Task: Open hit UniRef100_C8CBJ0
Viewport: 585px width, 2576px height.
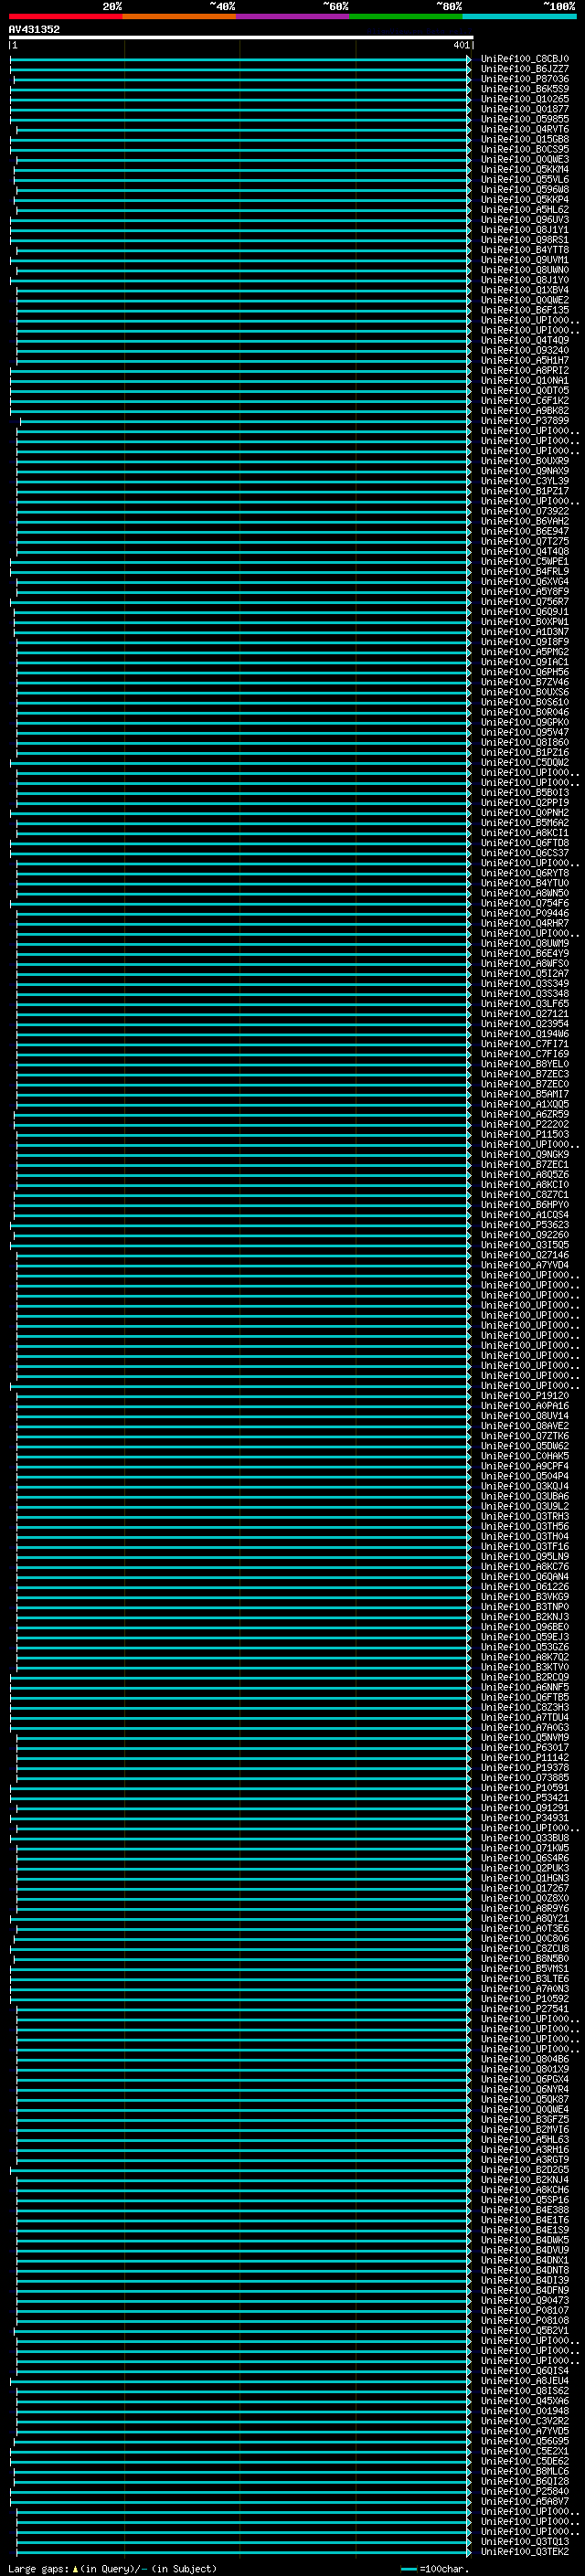Action: (524, 59)
